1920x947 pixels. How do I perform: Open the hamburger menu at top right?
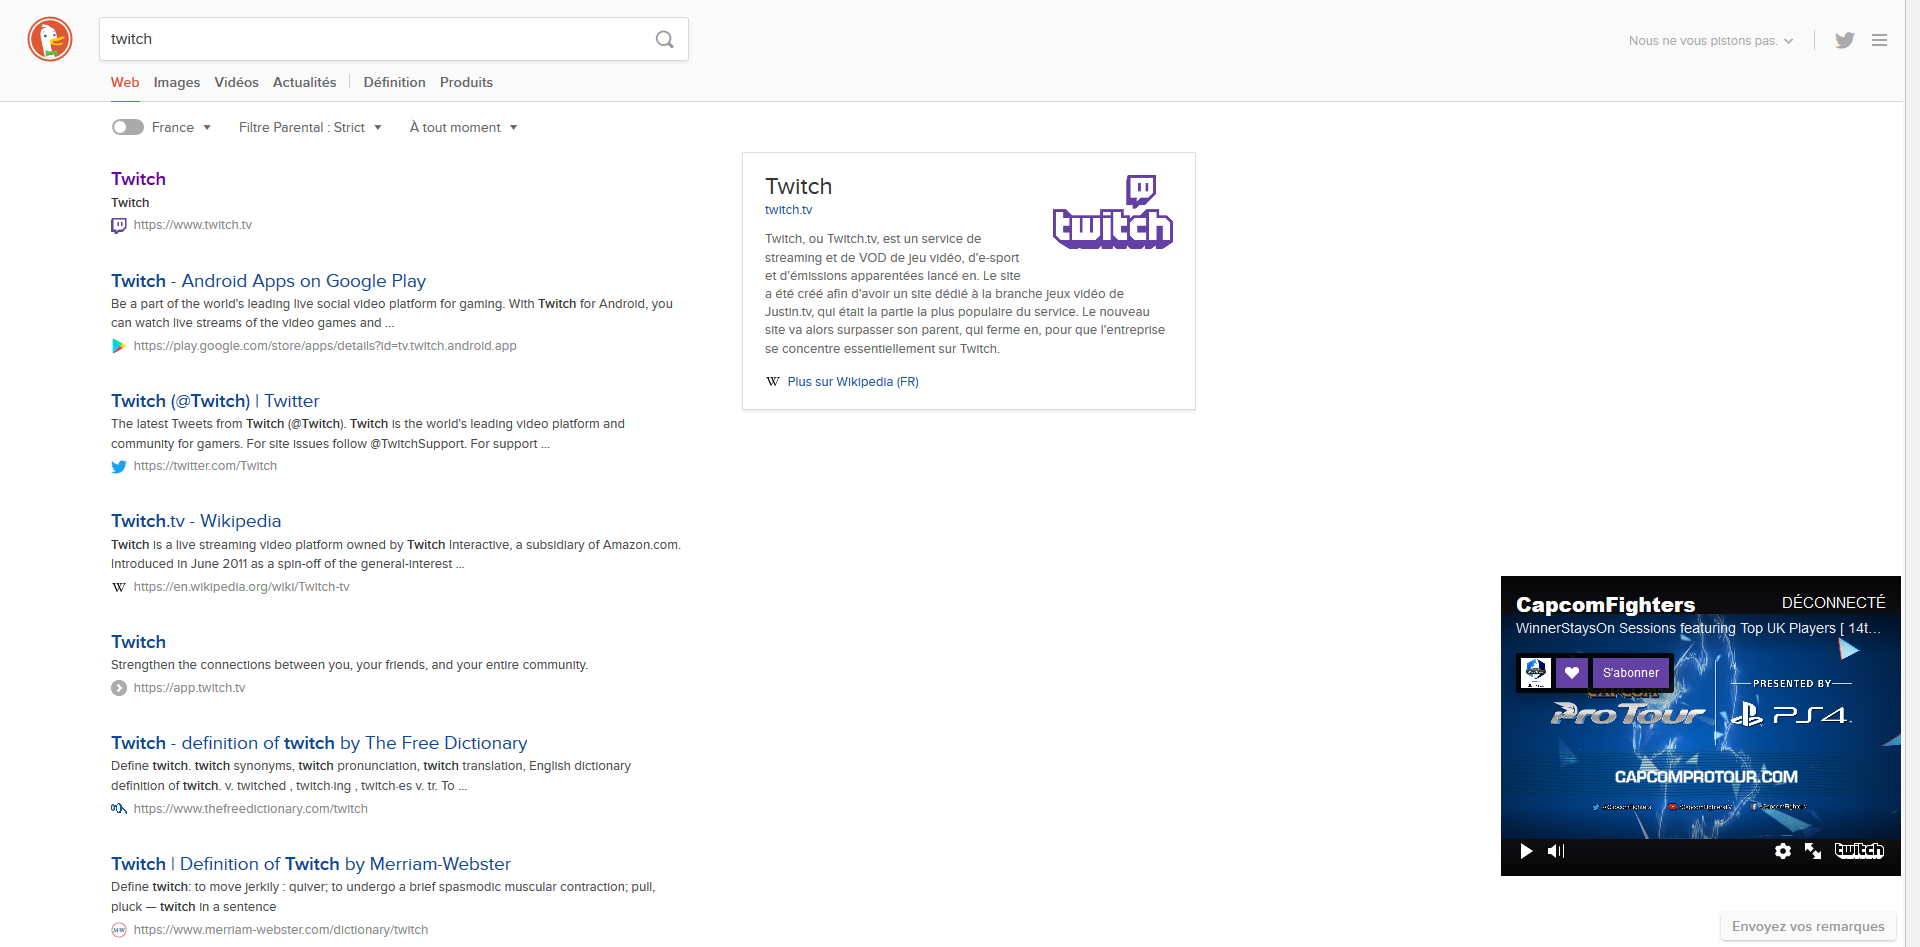click(1880, 40)
